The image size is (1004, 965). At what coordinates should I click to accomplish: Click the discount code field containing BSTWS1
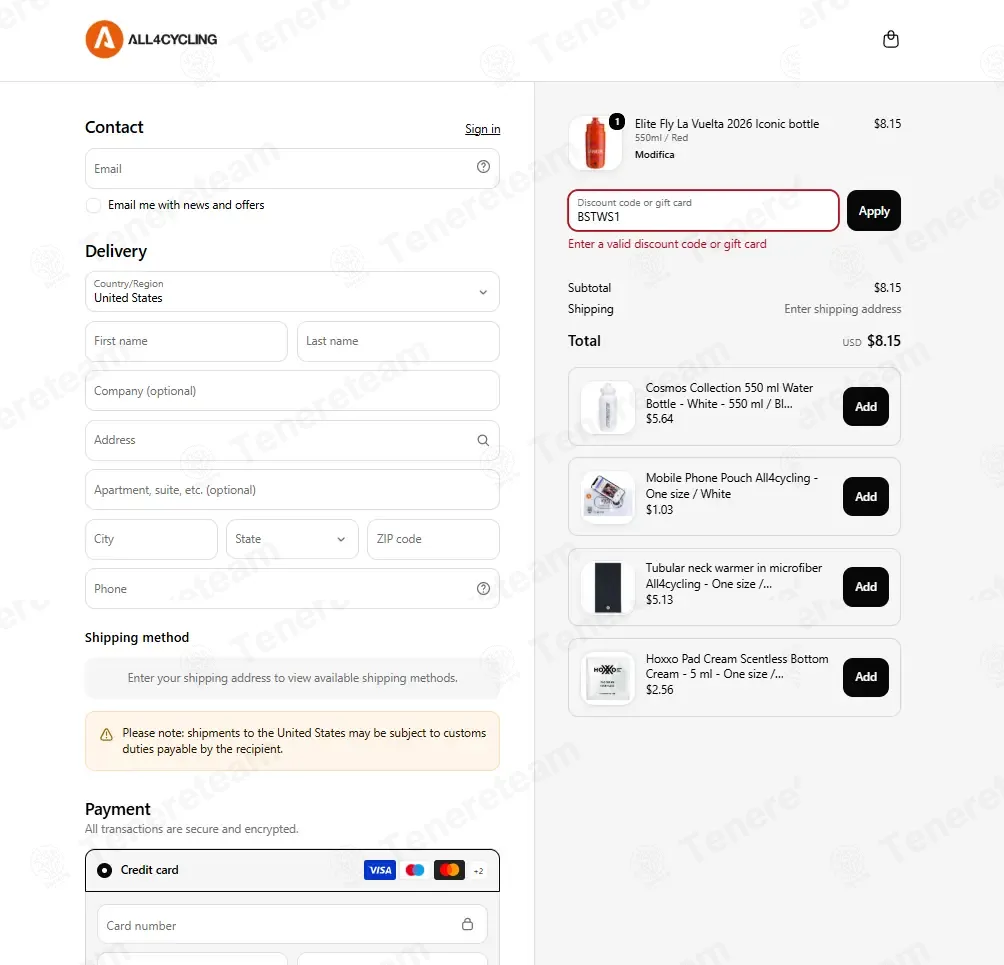click(703, 211)
